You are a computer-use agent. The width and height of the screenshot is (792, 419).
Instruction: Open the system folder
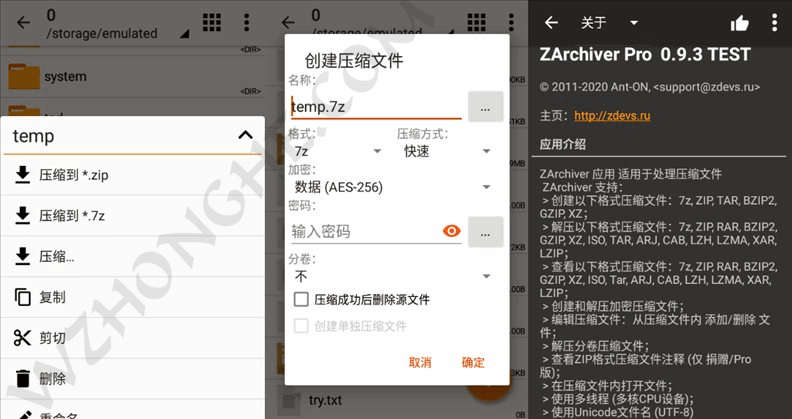[x=131, y=77]
